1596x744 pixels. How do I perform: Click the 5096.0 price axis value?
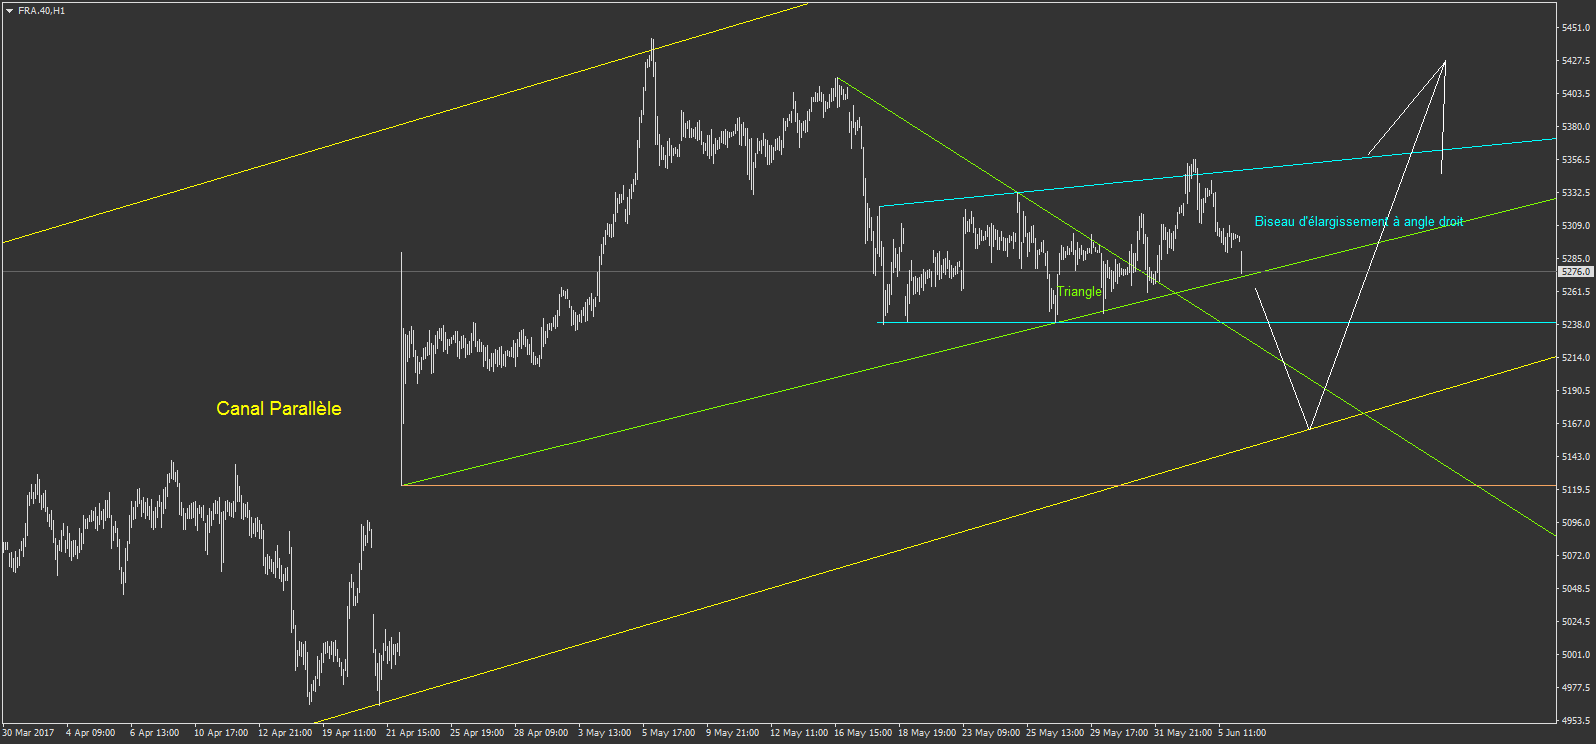(x=1576, y=523)
